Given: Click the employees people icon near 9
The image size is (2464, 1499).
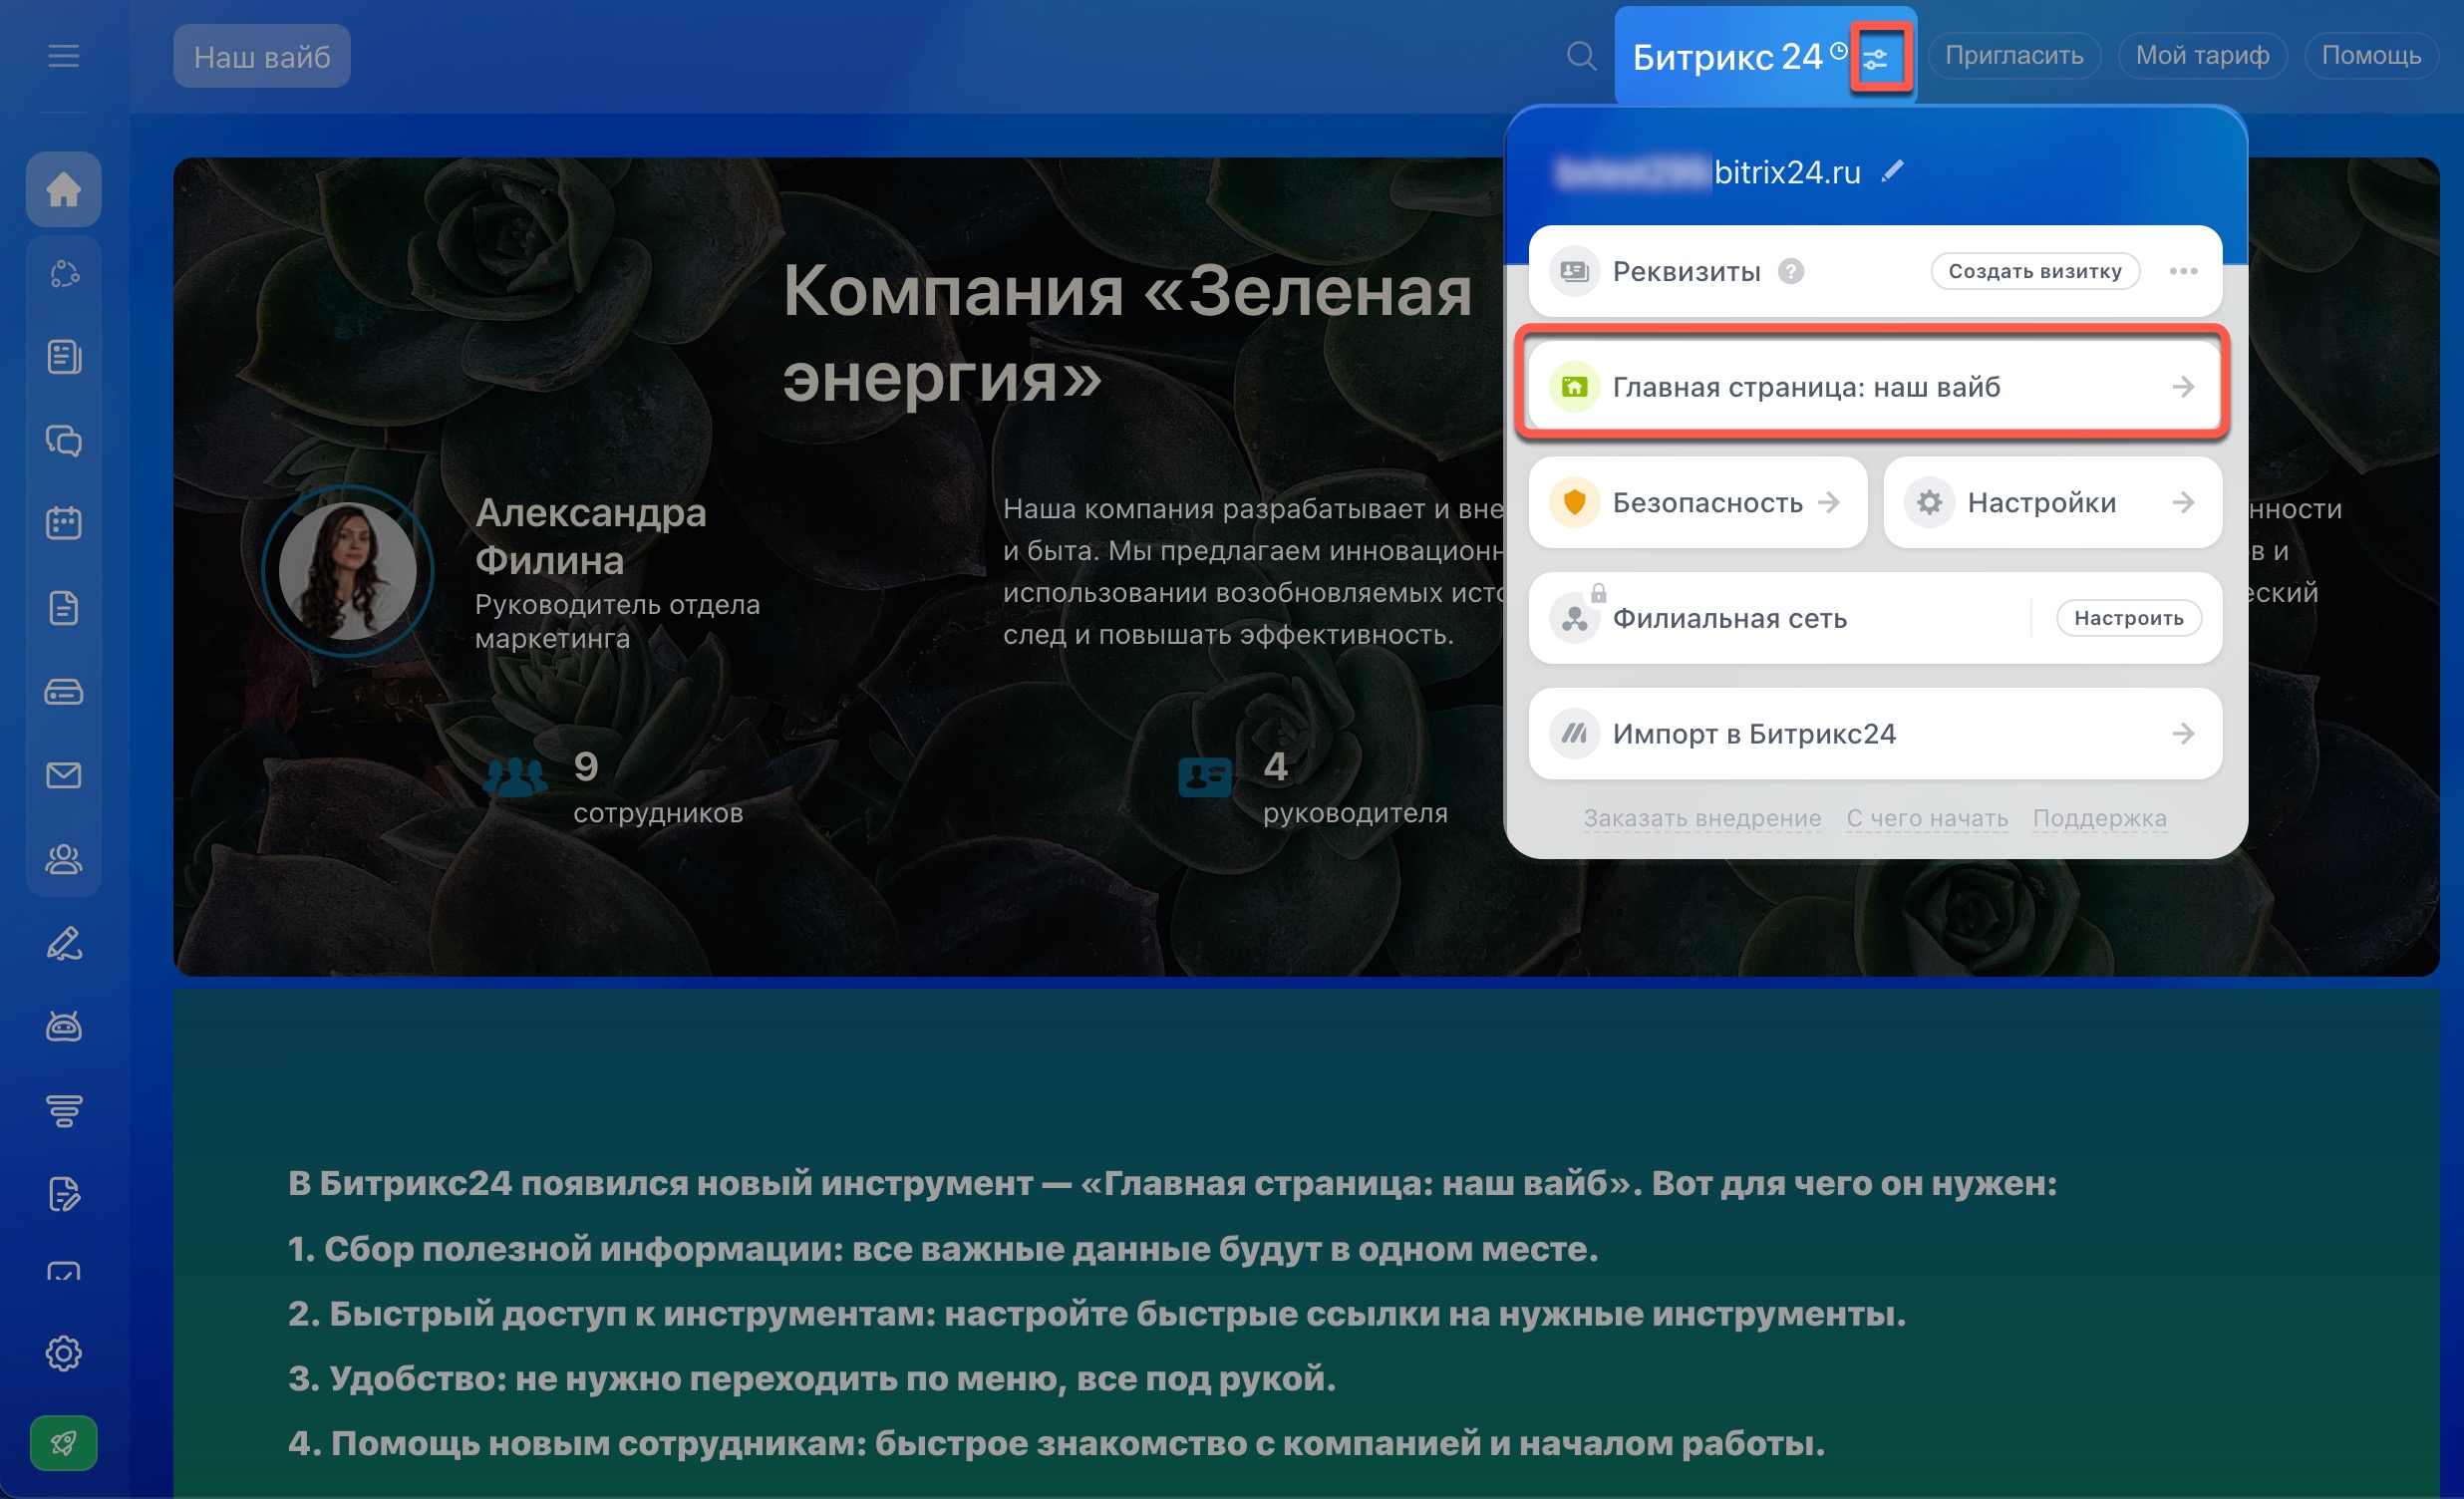Looking at the screenshot, I should click(515, 776).
